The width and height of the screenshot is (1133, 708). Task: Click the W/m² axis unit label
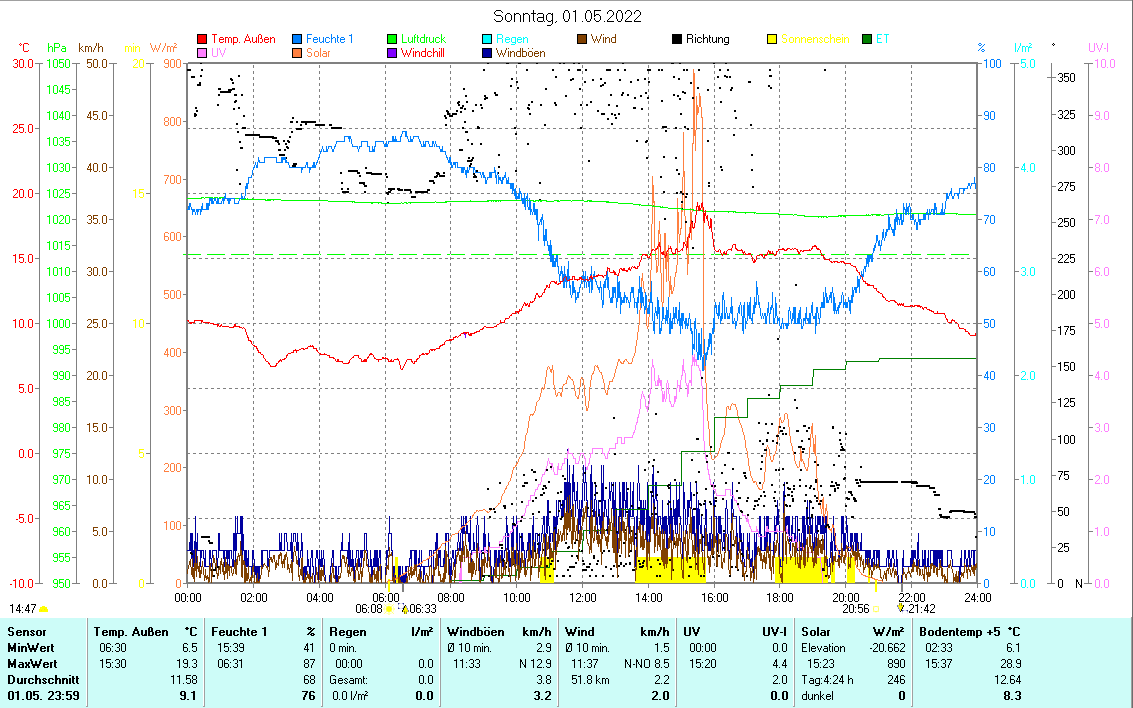pos(163,47)
